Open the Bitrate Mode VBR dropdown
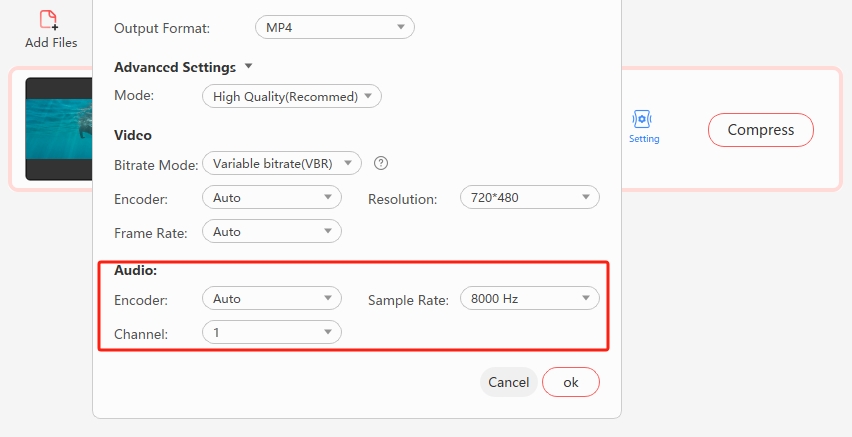The image size is (852, 437). [x=282, y=163]
